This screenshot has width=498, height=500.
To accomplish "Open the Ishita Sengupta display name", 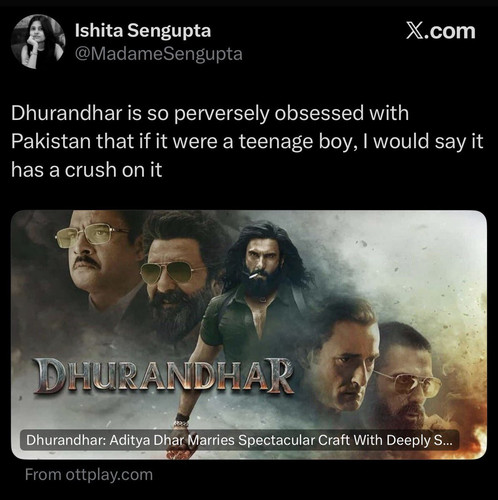I will [143, 31].
